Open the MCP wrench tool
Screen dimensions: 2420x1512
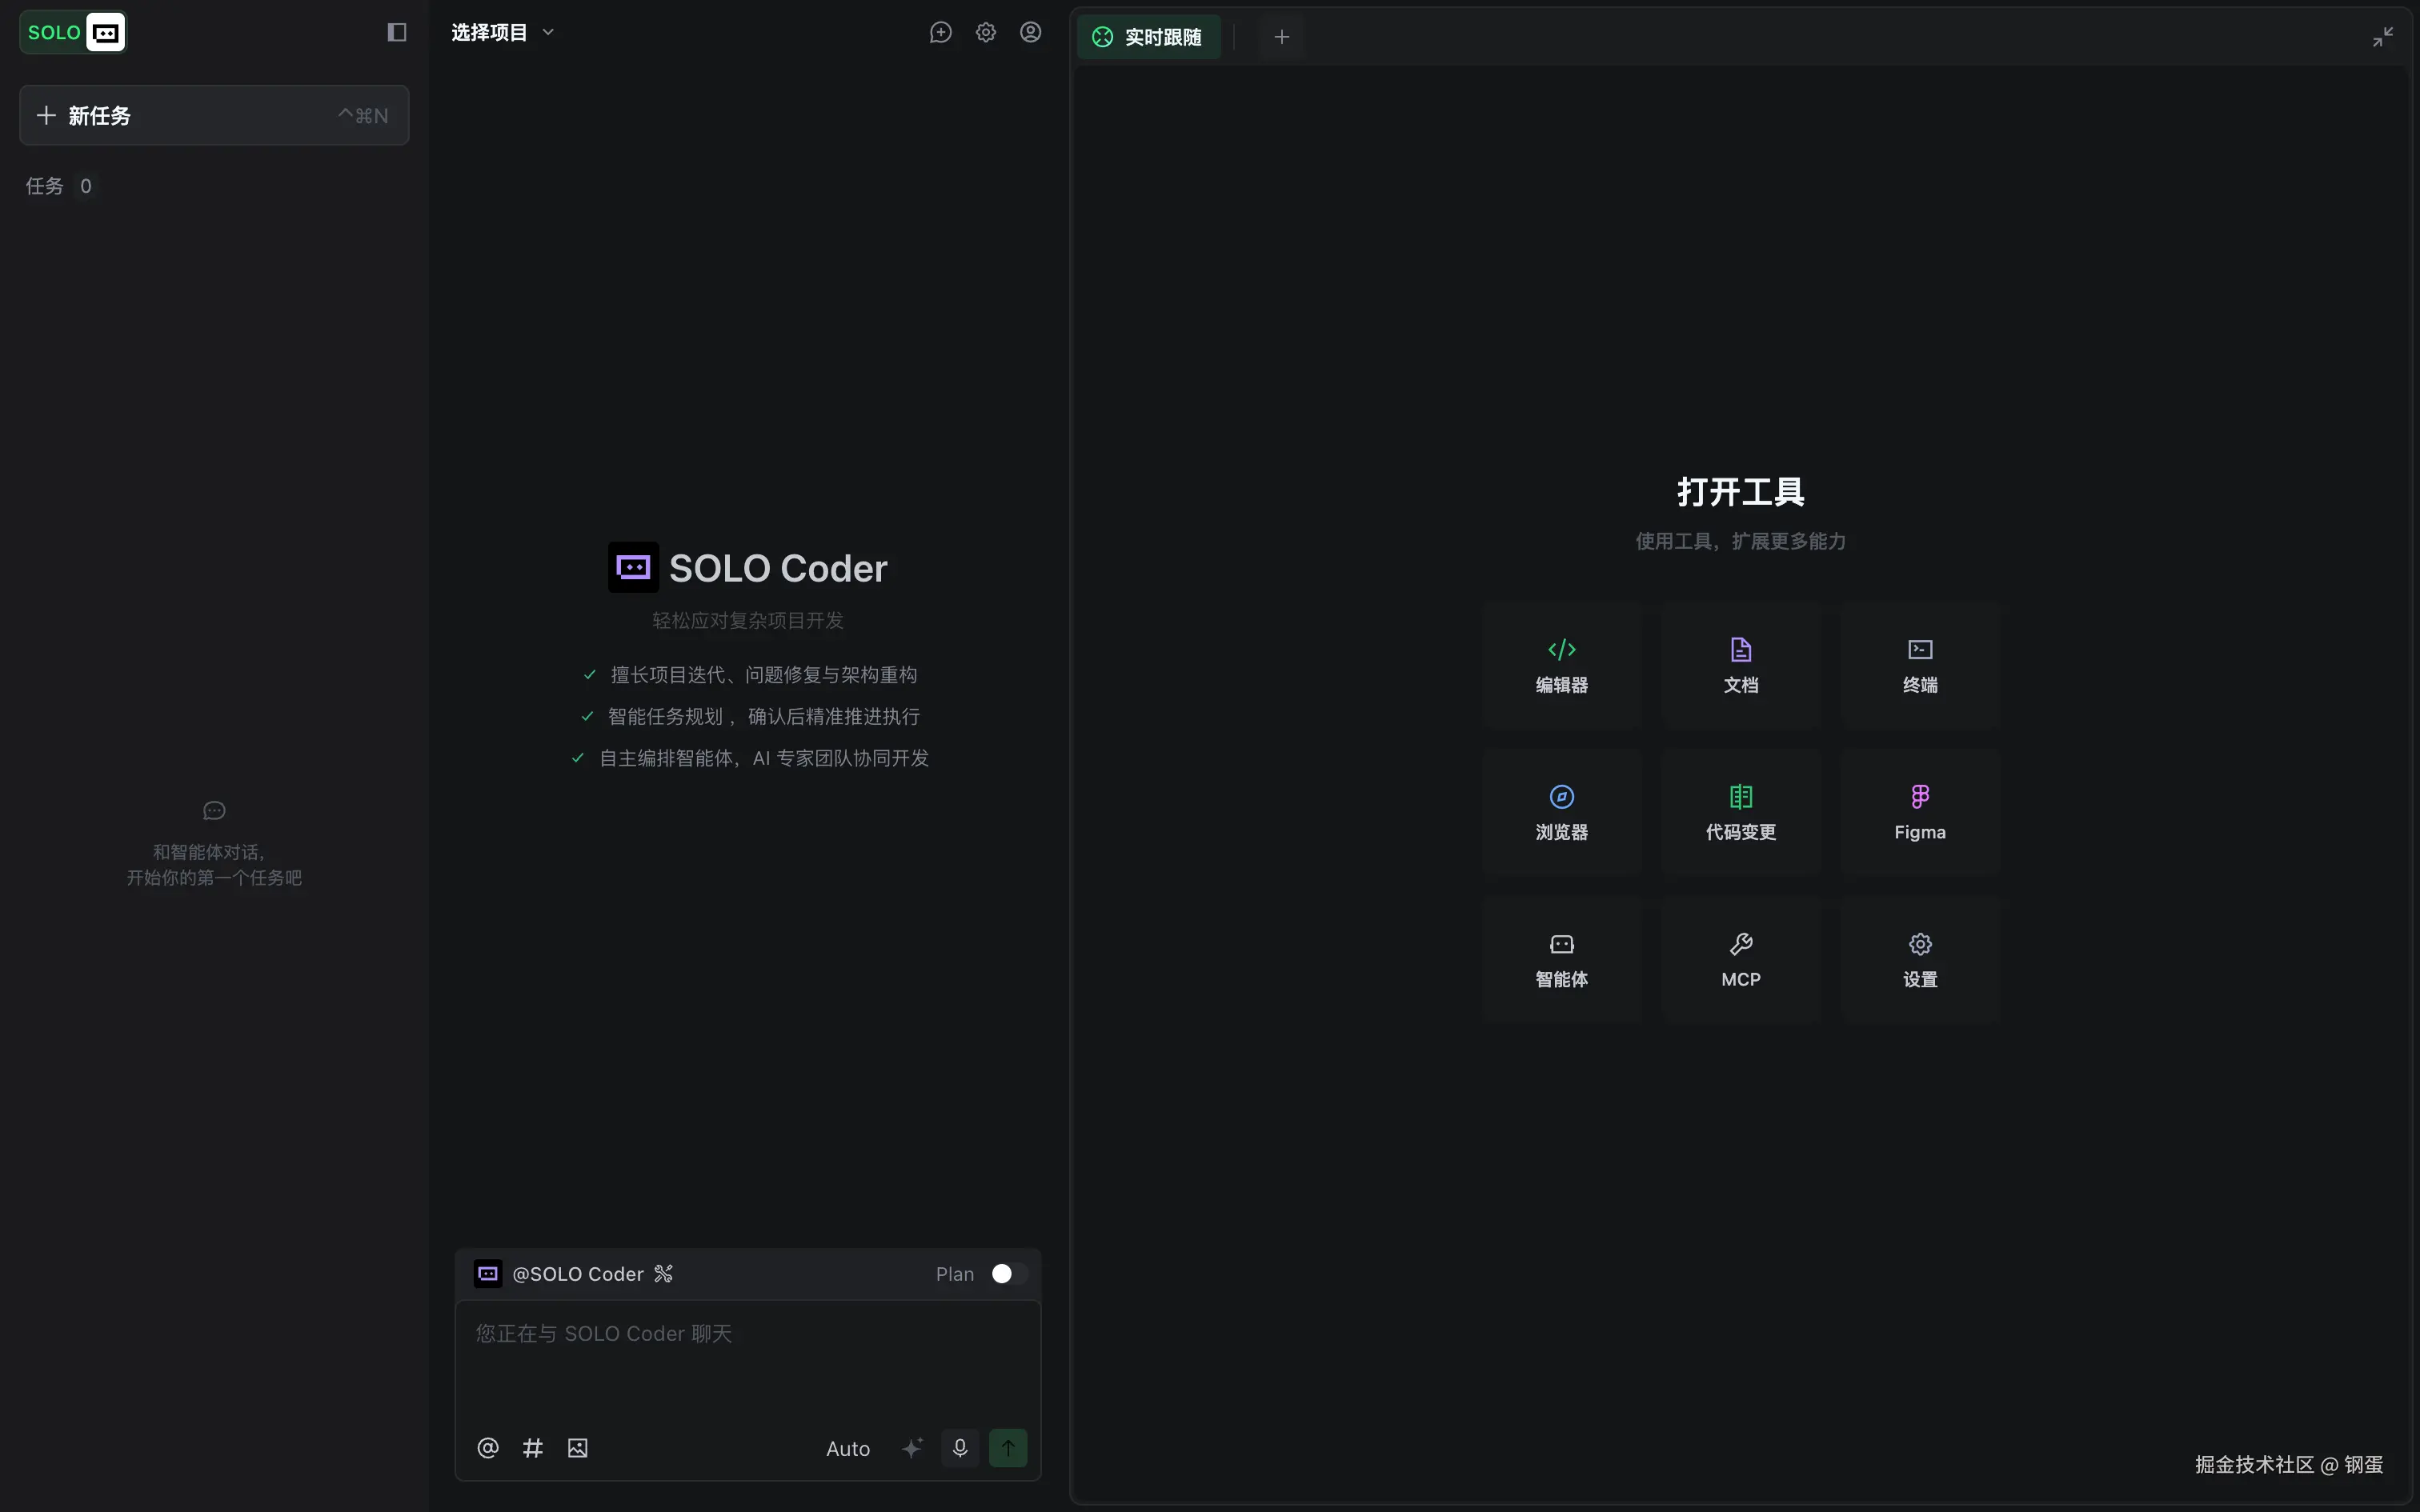pyautogui.click(x=1740, y=960)
